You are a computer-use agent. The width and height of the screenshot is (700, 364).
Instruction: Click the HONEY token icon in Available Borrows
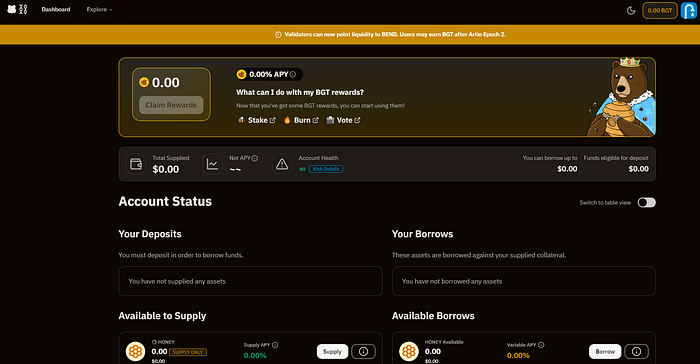pos(408,351)
